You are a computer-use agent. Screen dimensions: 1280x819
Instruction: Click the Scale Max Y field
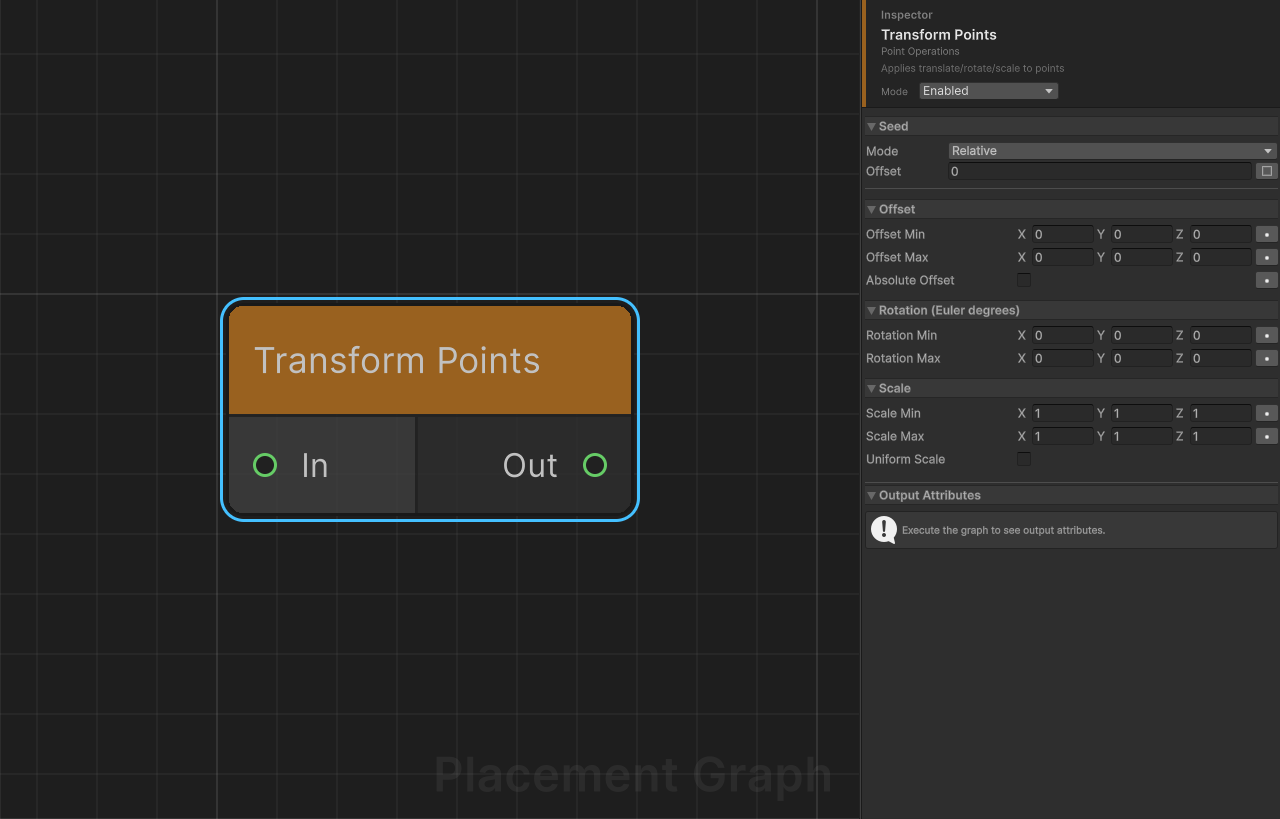pos(1141,436)
